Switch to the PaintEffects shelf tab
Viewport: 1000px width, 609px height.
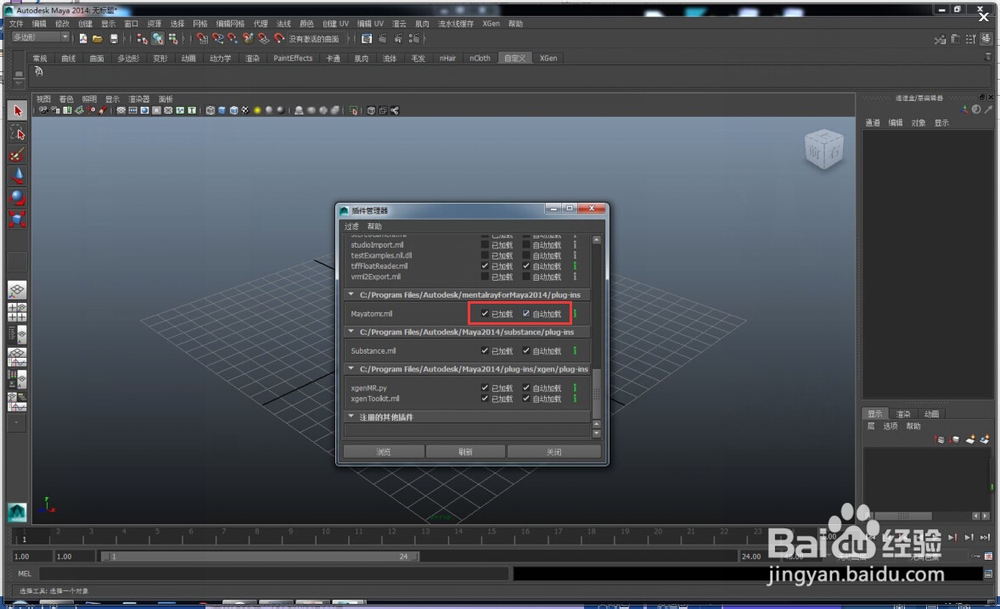point(293,58)
